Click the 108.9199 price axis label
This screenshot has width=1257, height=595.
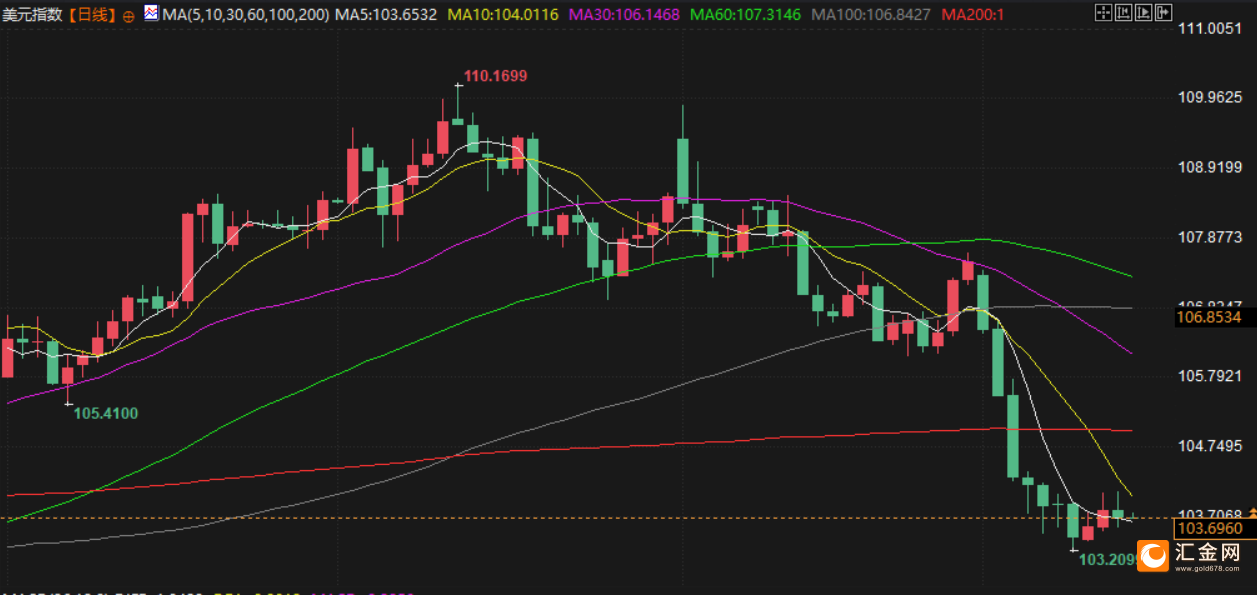coord(1211,168)
